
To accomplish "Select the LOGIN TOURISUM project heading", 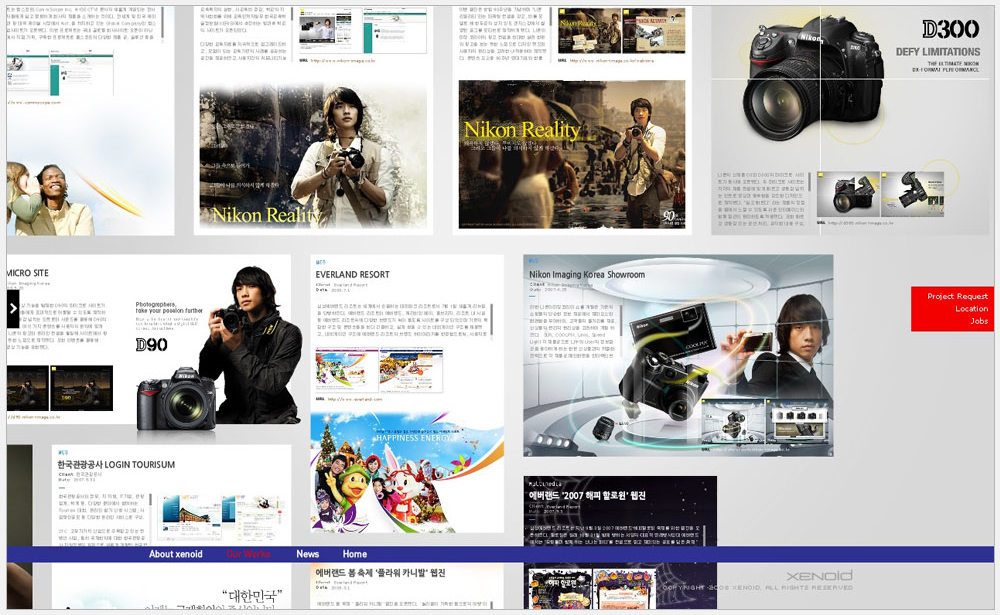I will pos(116,465).
